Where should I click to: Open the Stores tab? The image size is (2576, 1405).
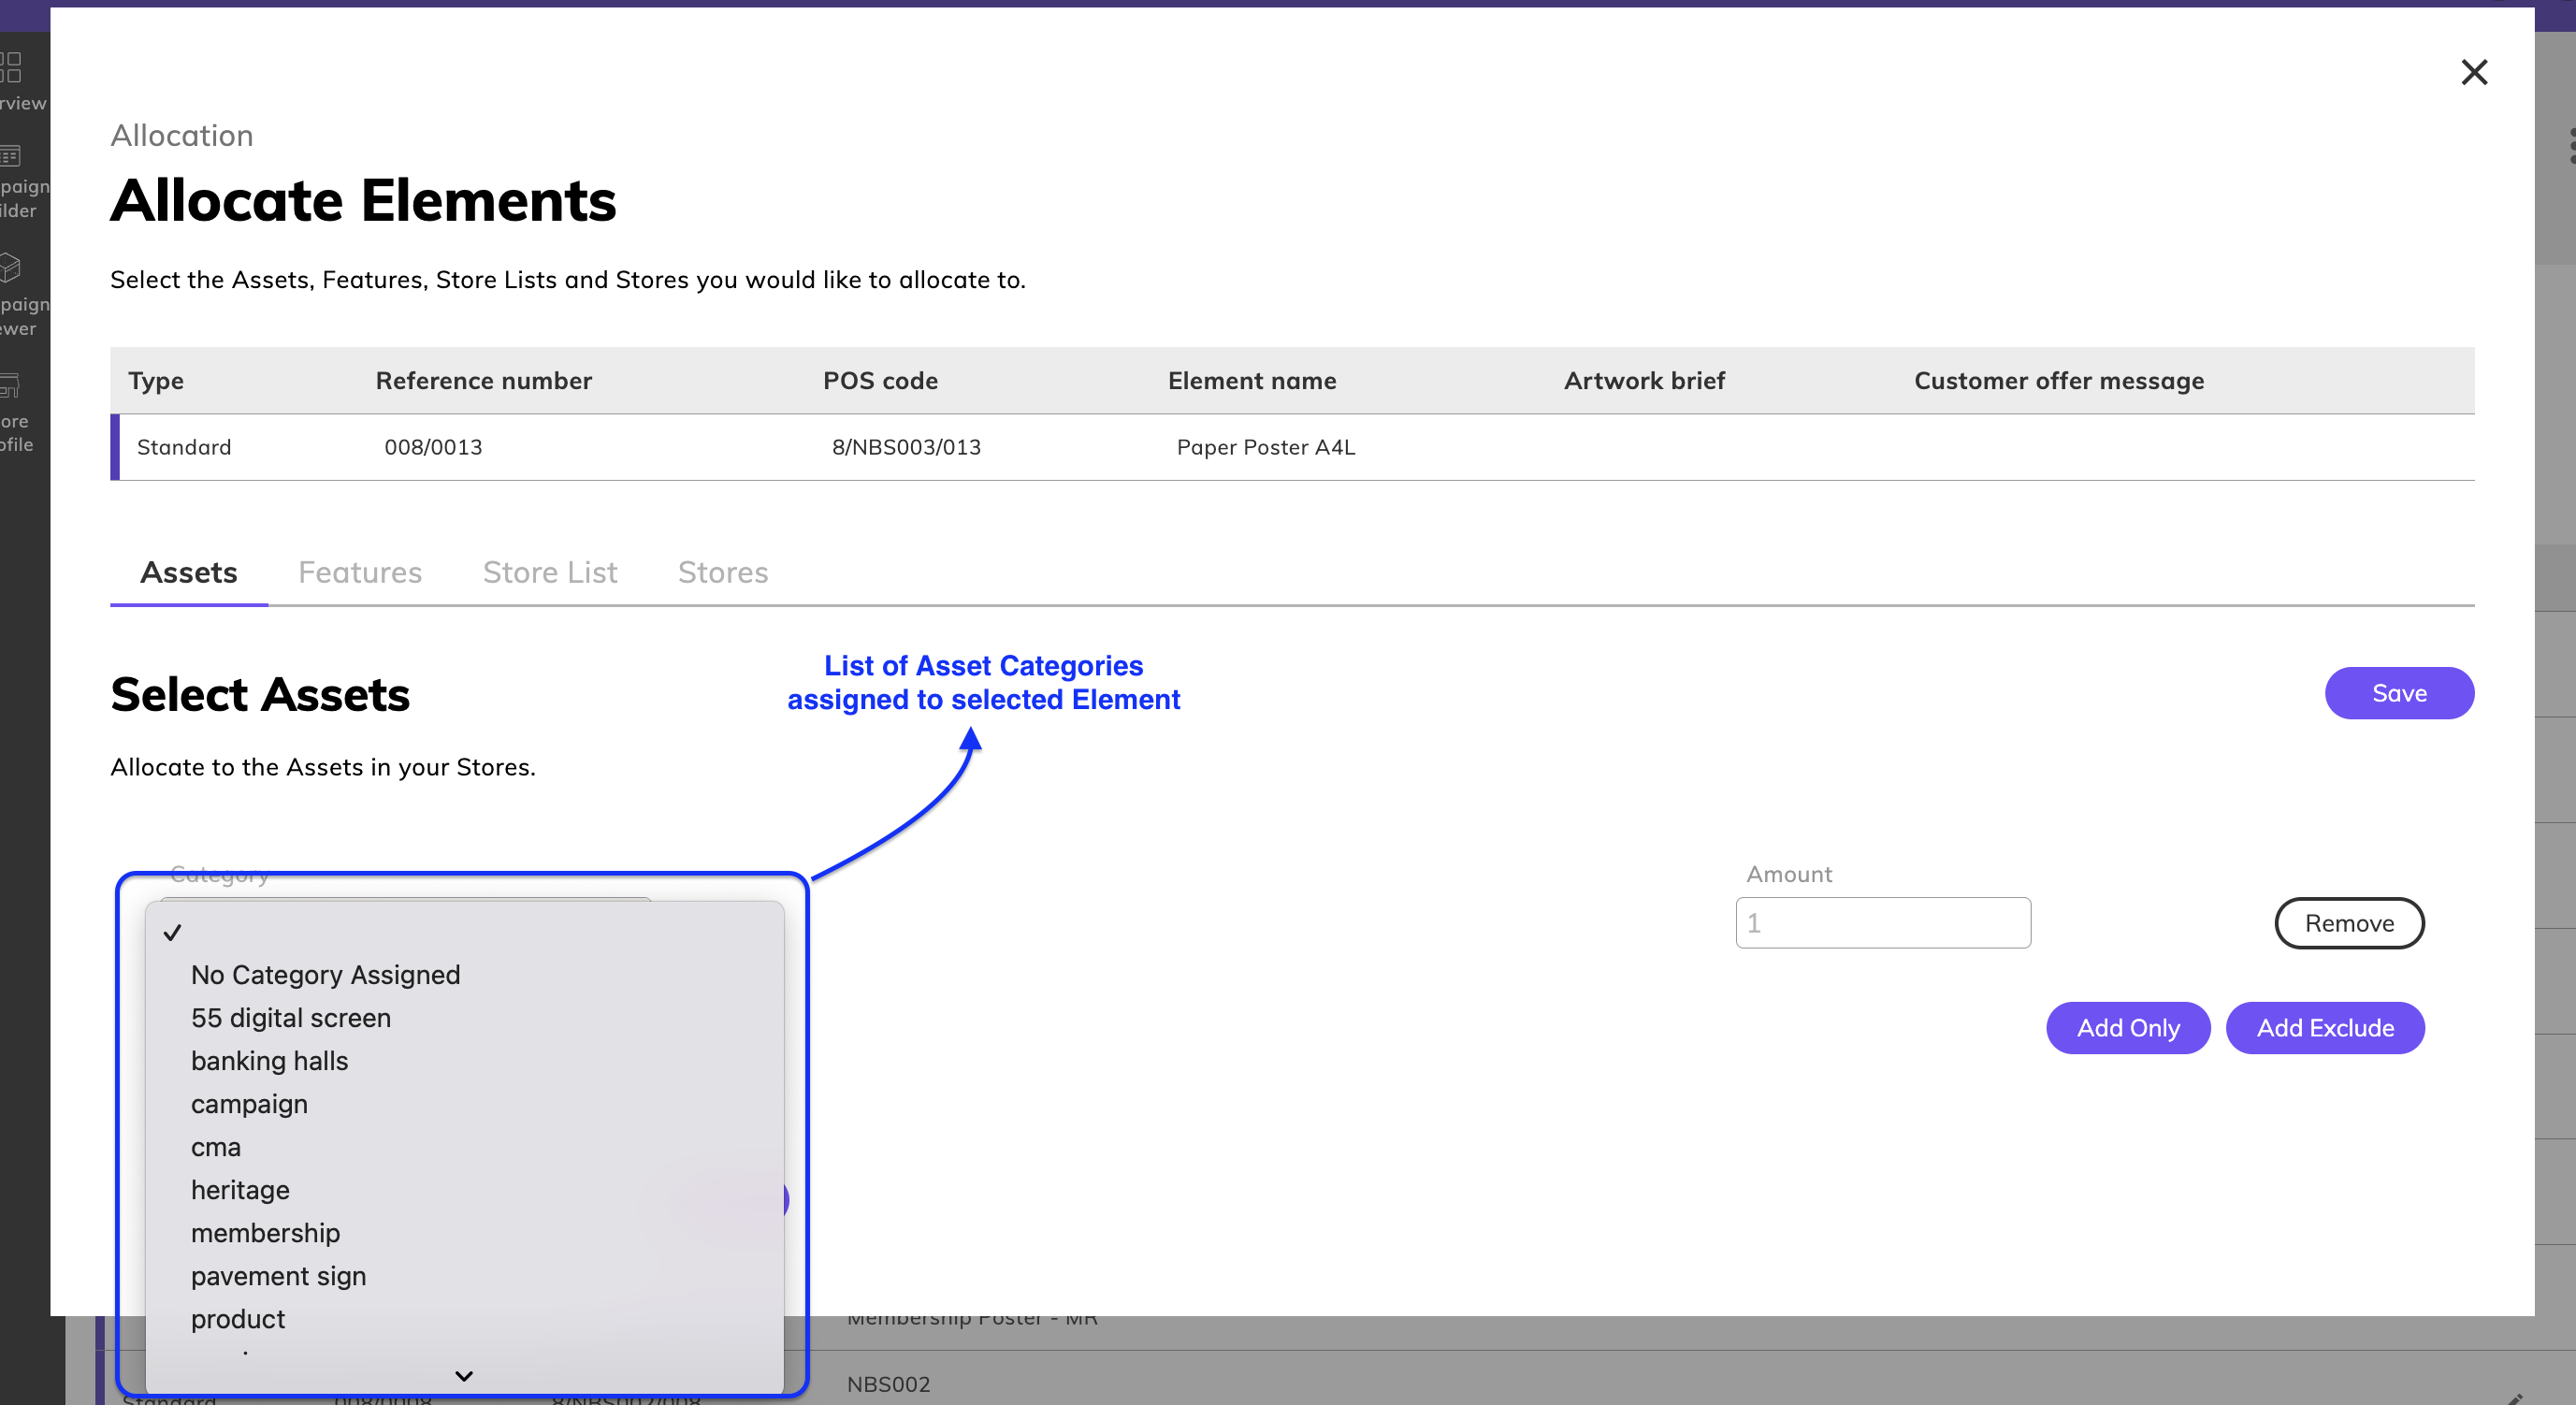[x=723, y=572]
